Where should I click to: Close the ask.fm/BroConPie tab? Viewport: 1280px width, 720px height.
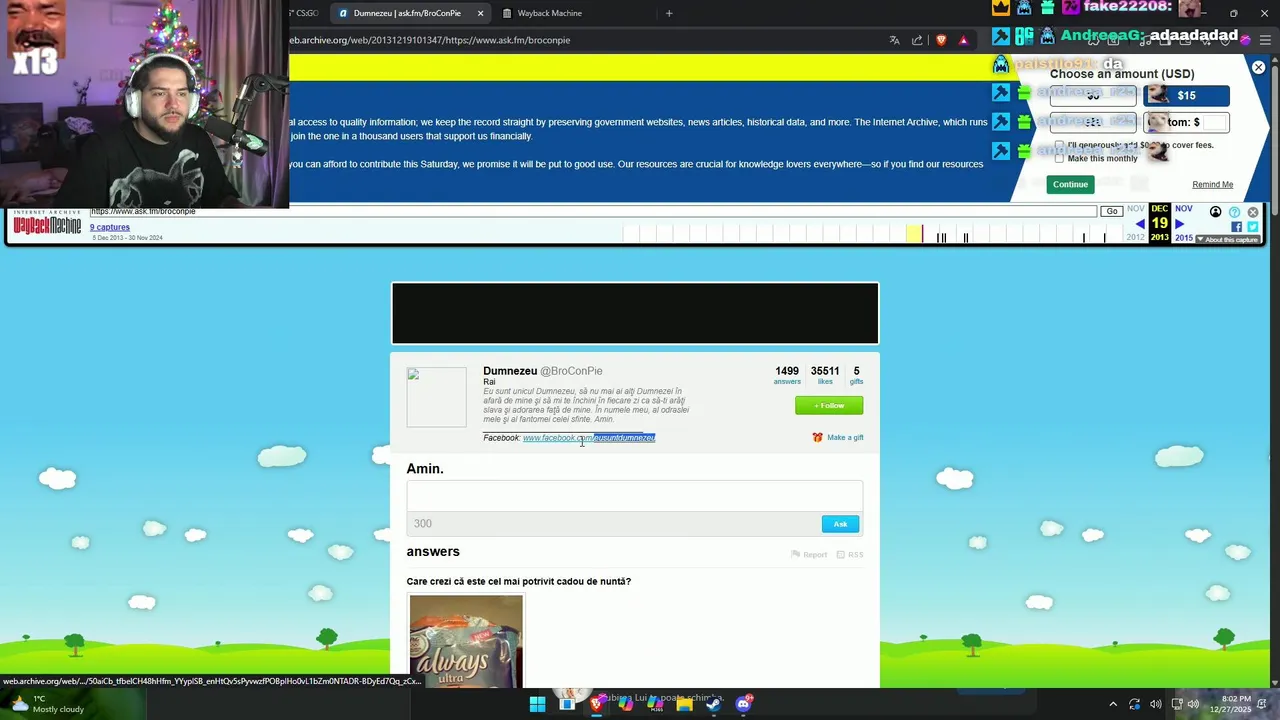(x=480, y=13)
